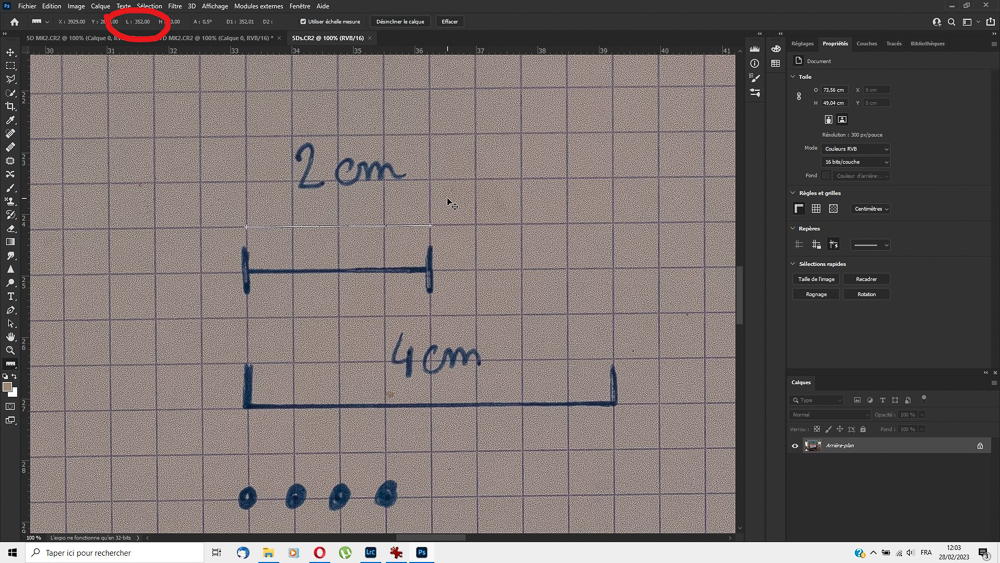Open the Affichage menu
The image size is (1000, 563).
coord(215,6)
